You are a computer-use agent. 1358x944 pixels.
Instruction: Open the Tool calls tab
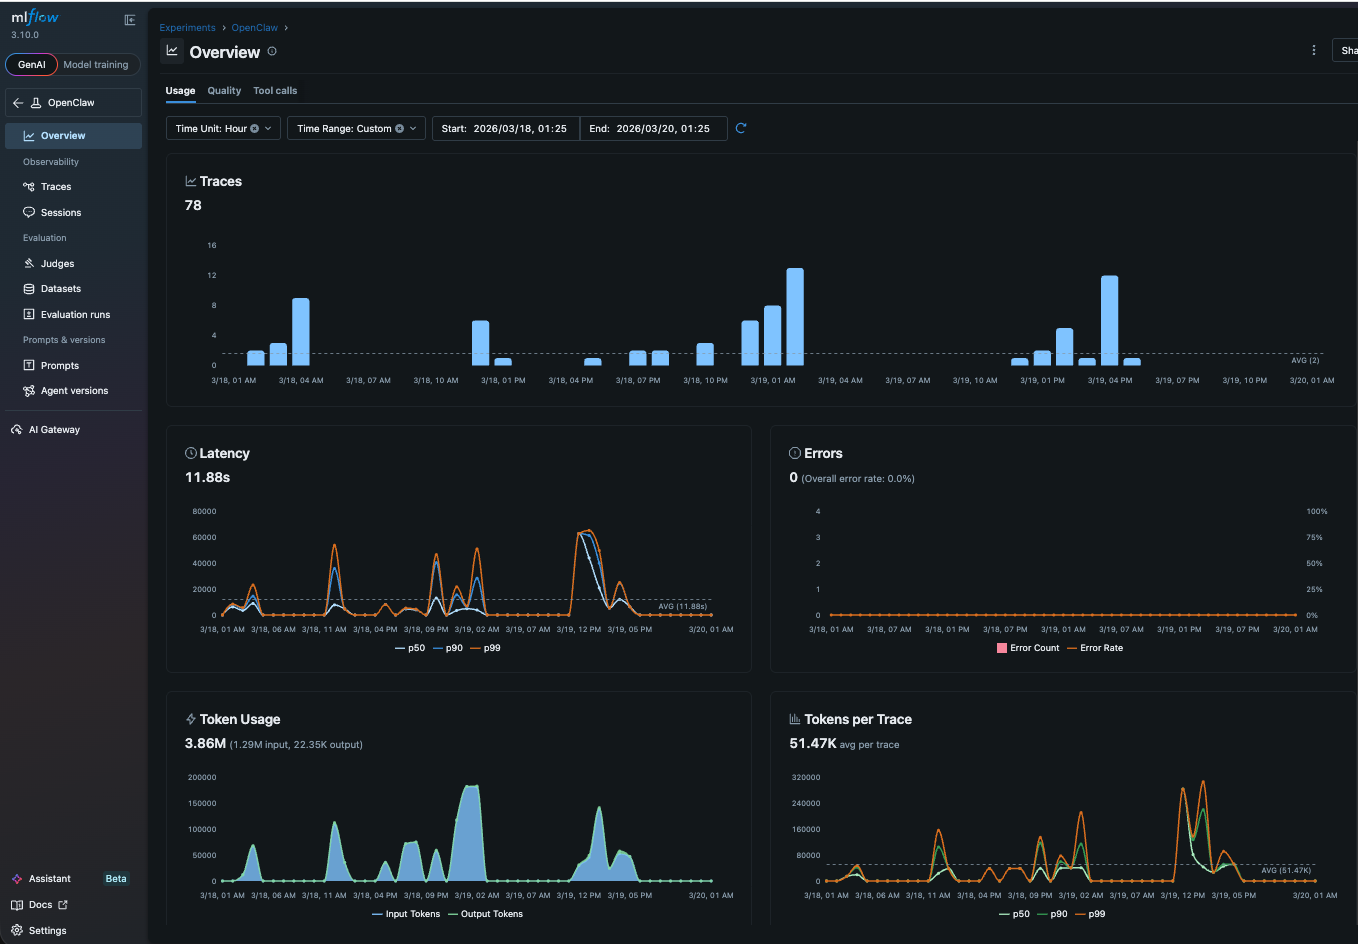coord(275,90)
